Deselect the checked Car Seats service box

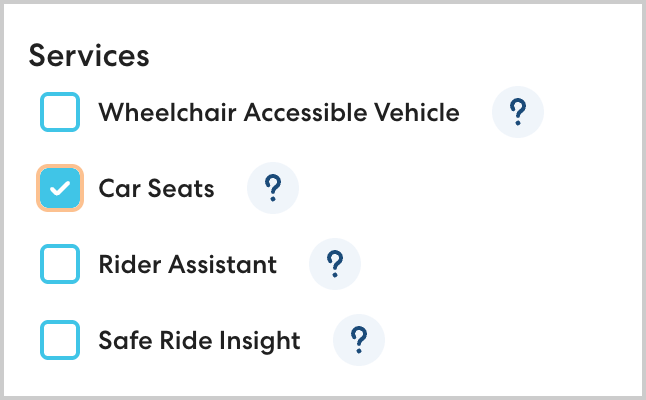[x=60, y=188]
